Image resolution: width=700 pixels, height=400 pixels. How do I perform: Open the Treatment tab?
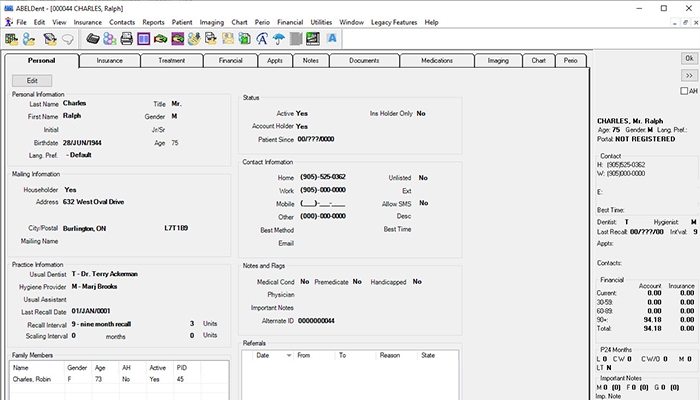[x=171, y=61]
